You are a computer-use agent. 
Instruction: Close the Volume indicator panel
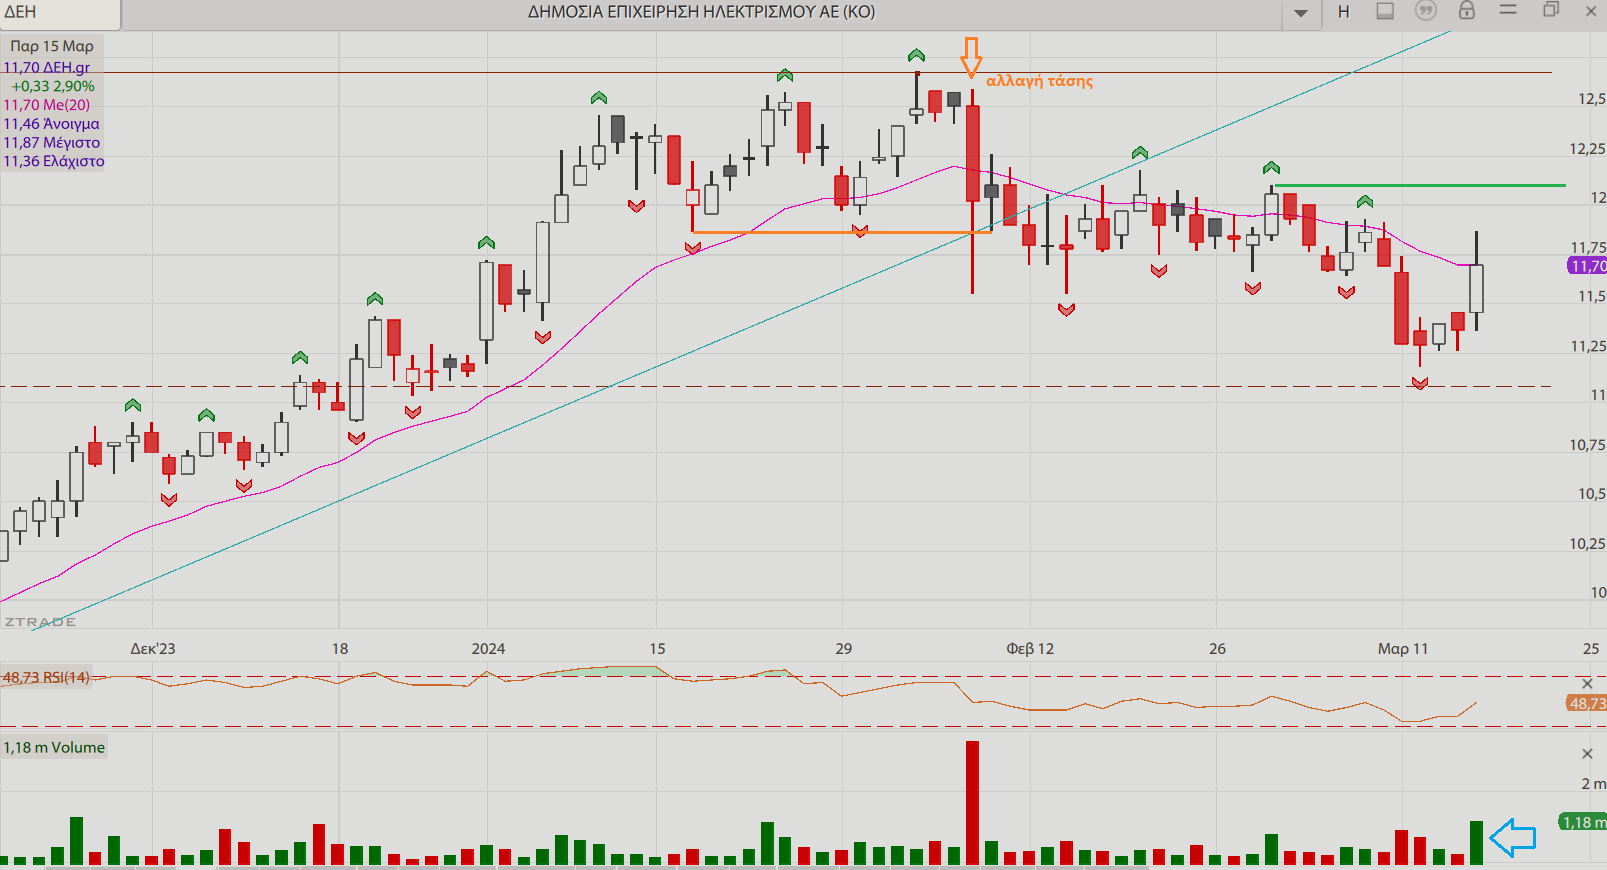(1587, 754)
